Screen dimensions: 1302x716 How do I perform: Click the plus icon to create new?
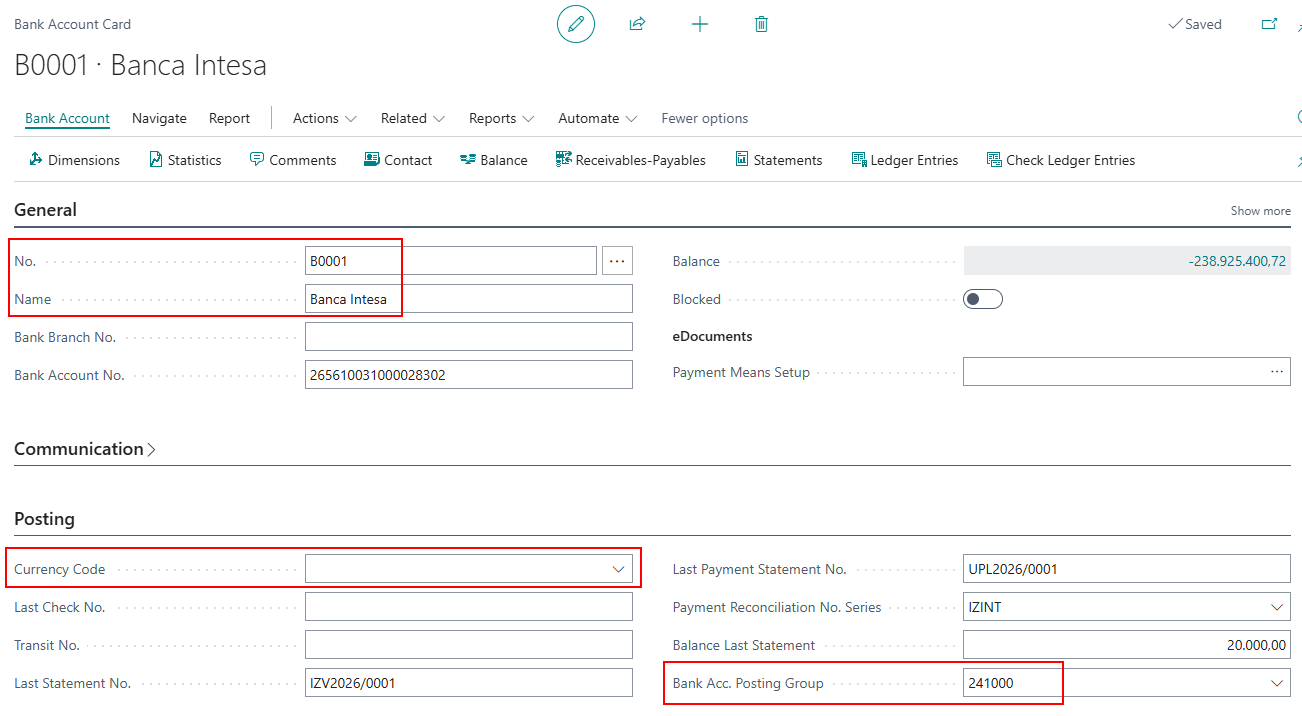click(700, 24)
